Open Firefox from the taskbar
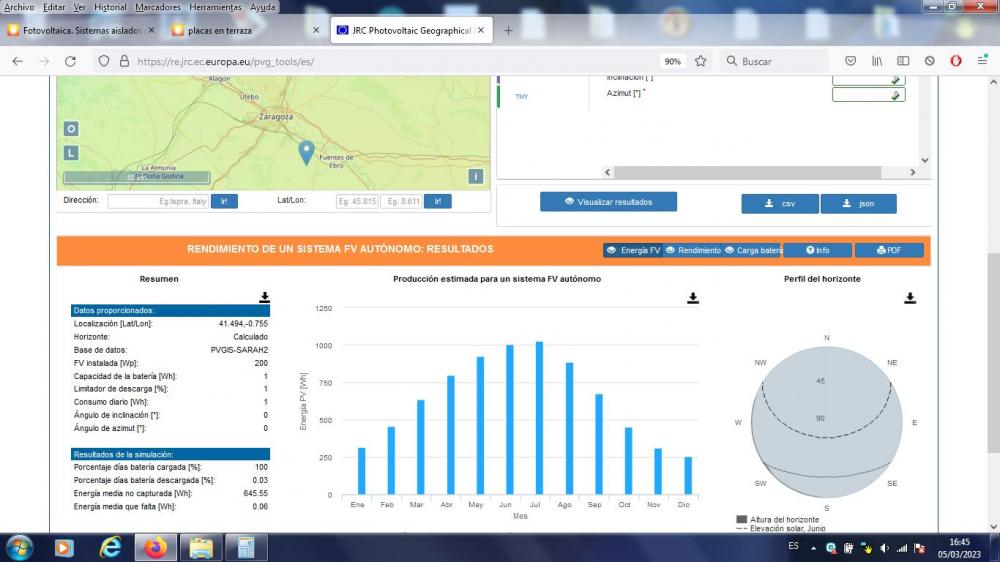1000x562 pixels. coord(155,548)
